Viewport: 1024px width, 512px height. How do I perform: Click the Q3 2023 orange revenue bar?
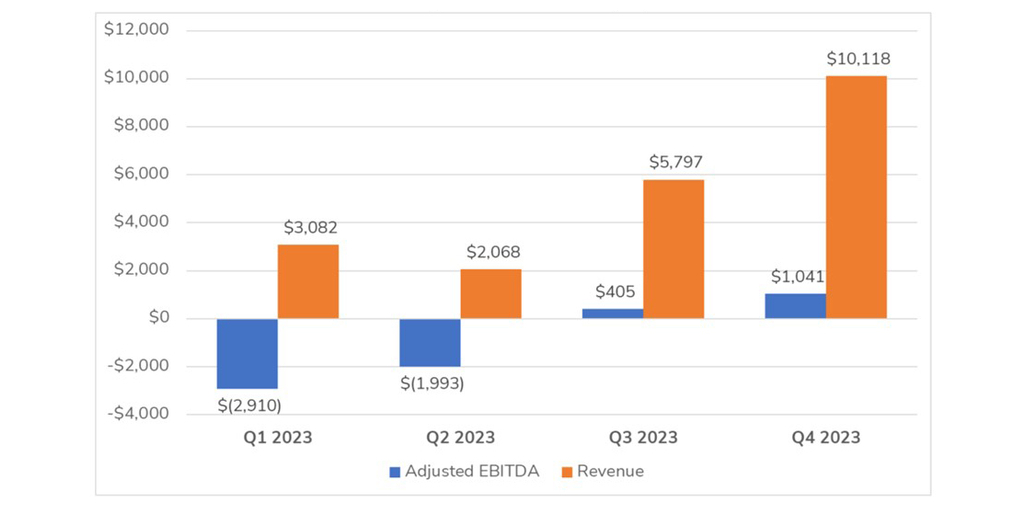click(x=673, y=249)
